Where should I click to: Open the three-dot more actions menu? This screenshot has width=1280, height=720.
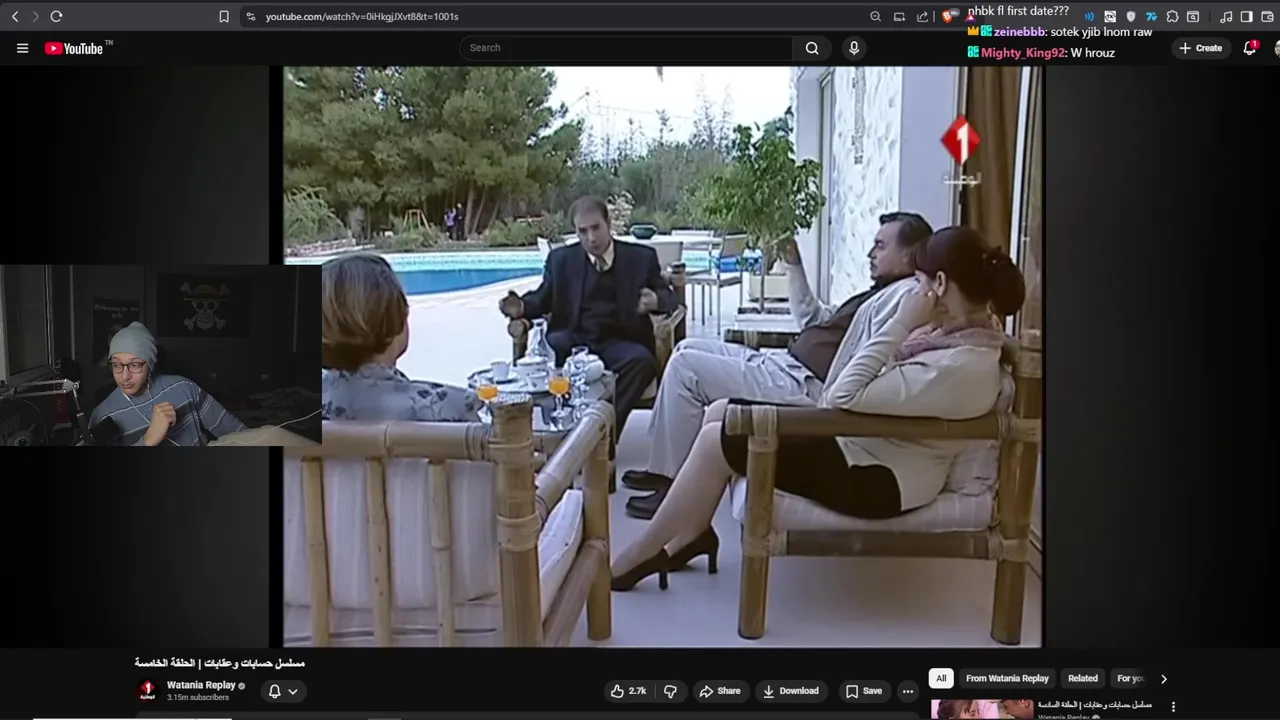pos(907,691)
